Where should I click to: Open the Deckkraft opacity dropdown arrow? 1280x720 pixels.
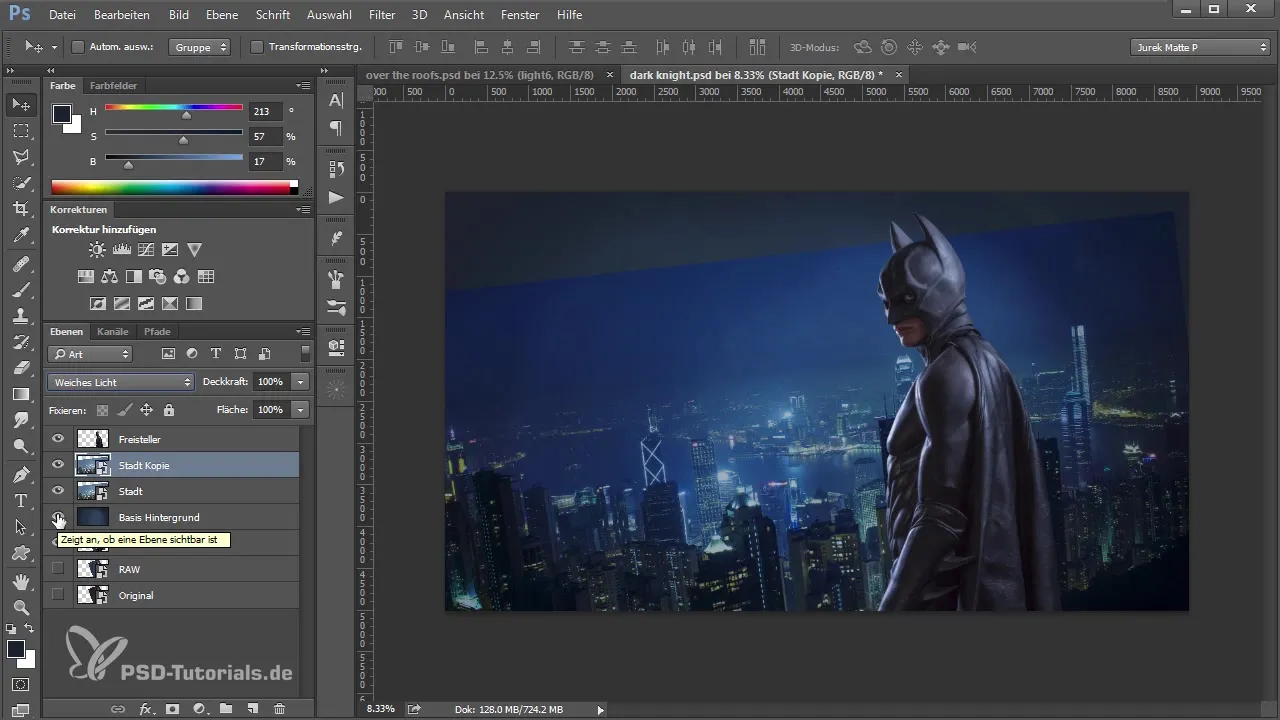click(x=301, y=382)
